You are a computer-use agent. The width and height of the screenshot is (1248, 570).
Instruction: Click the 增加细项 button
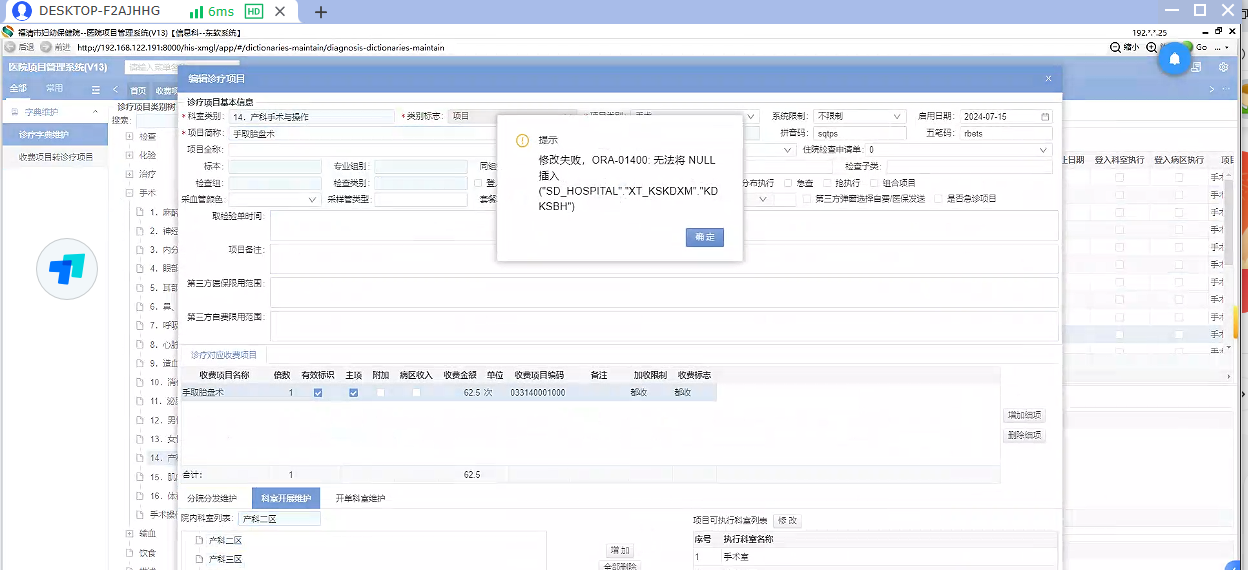click(x=1024, y=415)
